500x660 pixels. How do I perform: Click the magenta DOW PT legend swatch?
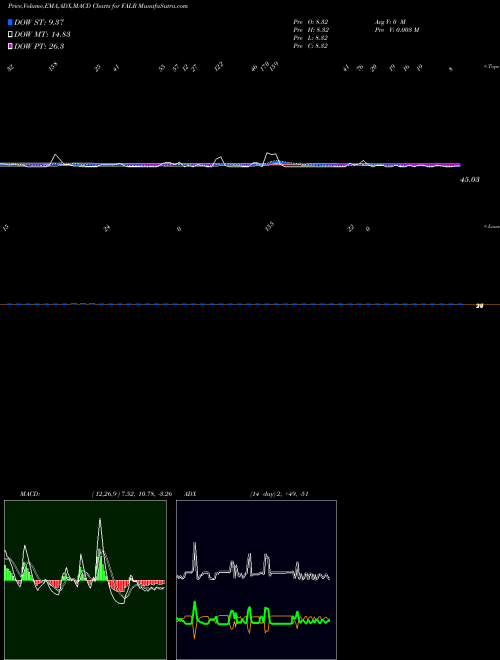pos(10,46)
